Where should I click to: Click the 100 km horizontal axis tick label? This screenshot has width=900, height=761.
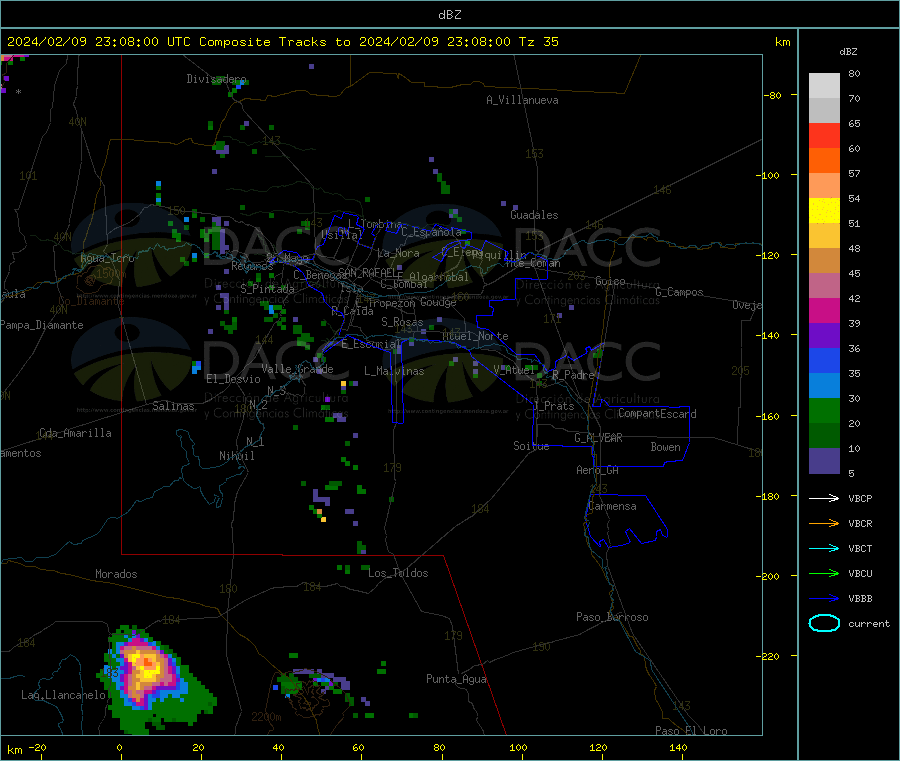coord(518,747)
